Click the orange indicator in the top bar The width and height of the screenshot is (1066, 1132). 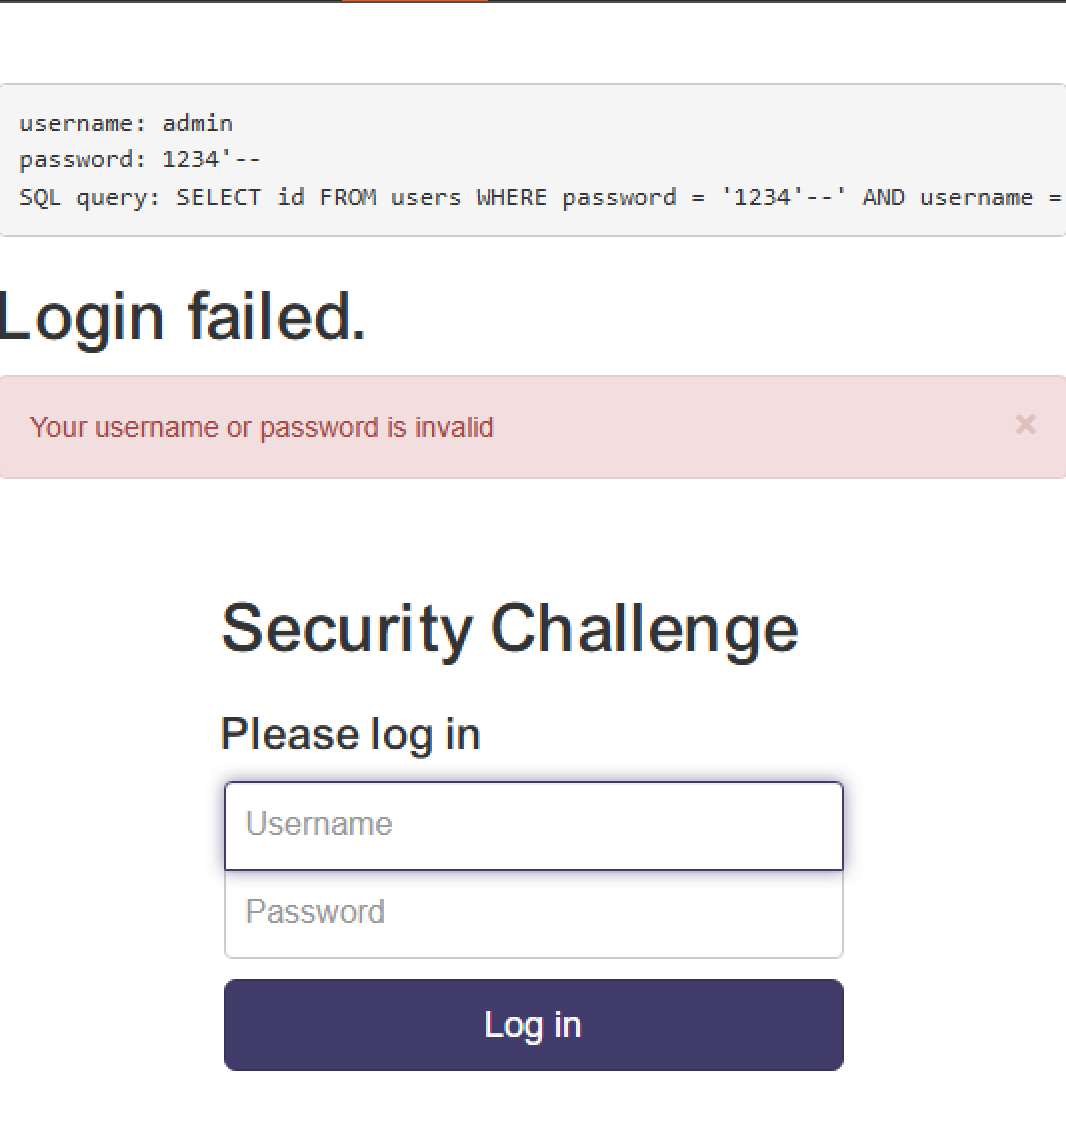click(414, 3)
